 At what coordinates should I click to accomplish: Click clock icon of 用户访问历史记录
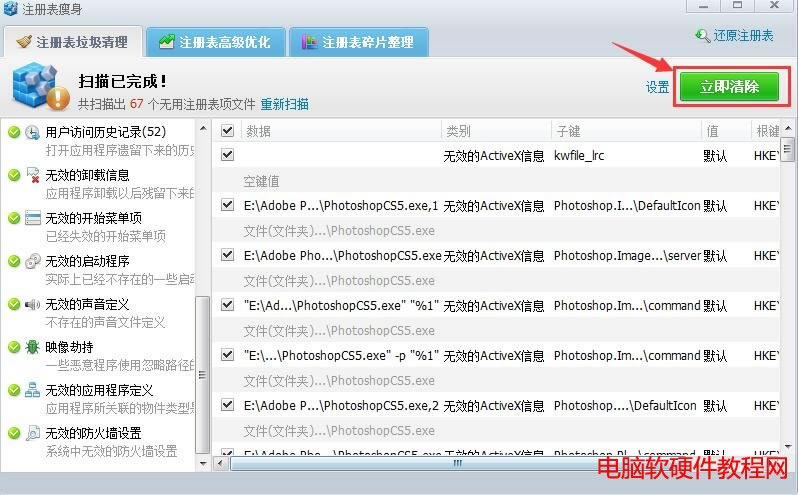[33, 132]
